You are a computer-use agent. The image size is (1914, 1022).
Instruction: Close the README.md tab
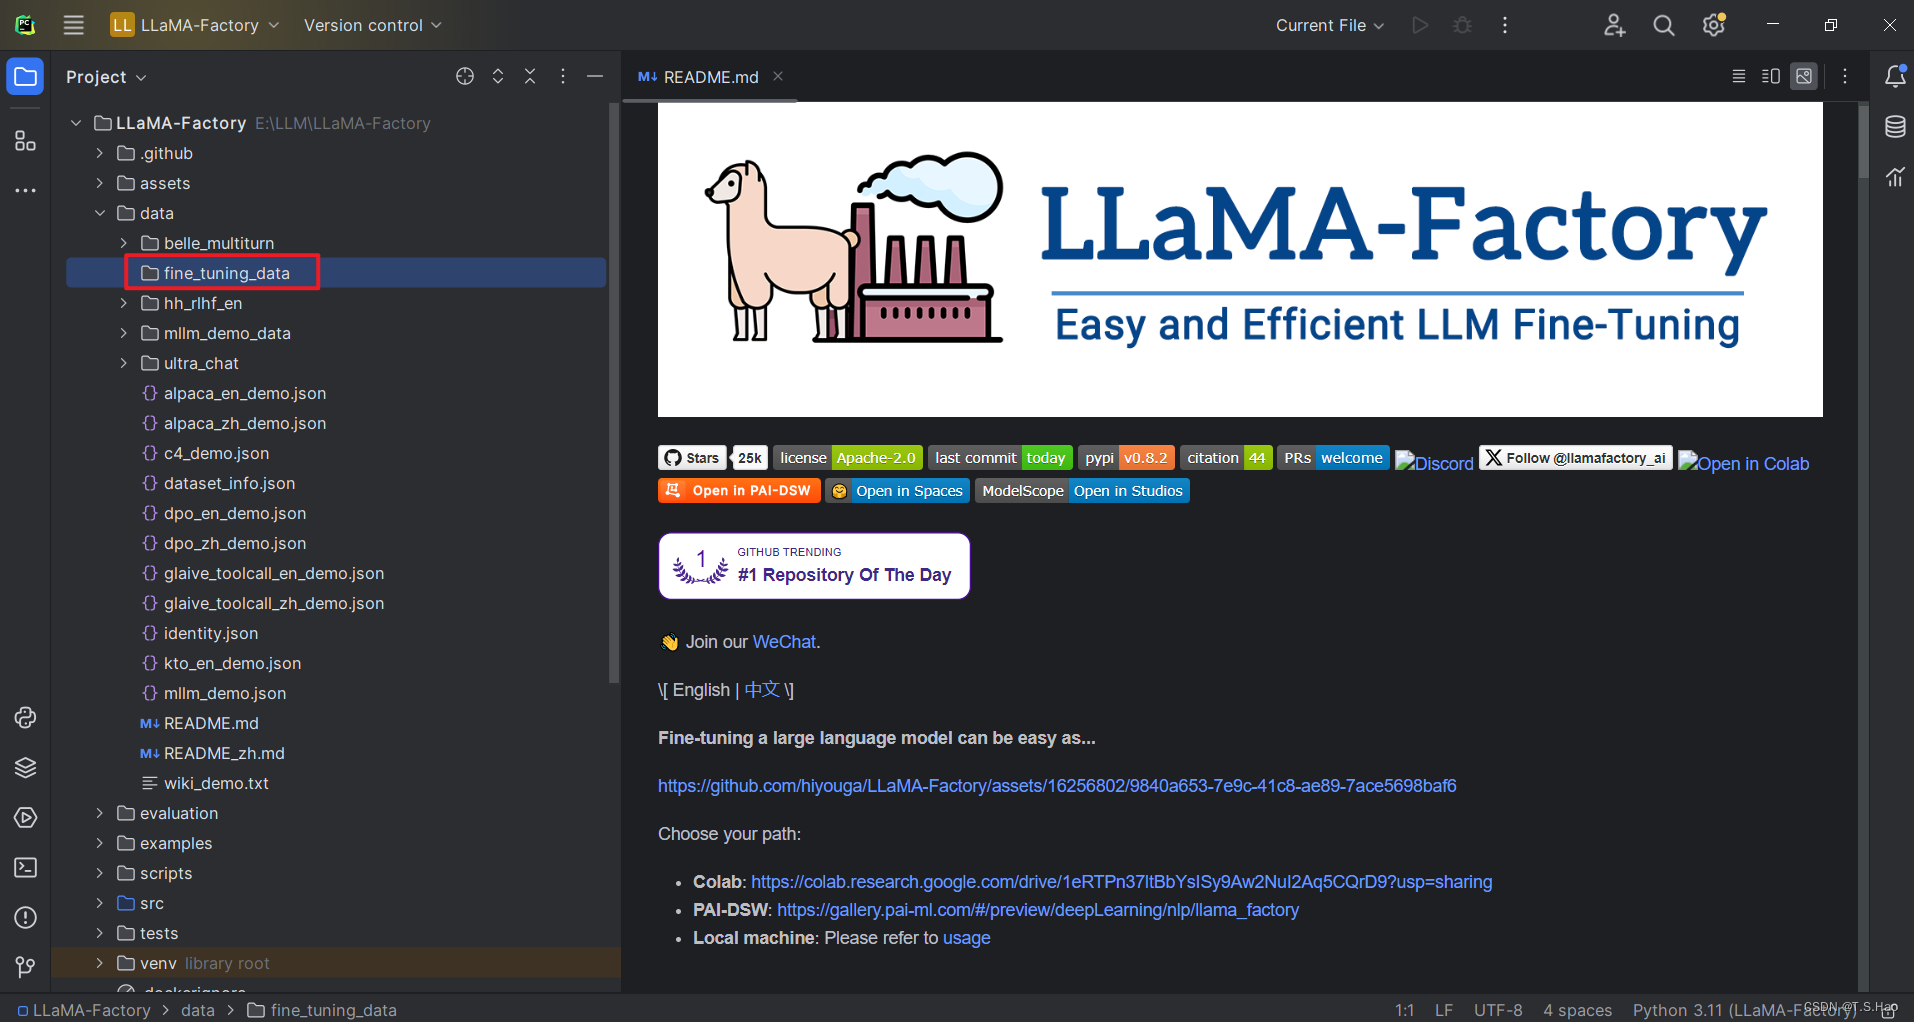point(778,76)
